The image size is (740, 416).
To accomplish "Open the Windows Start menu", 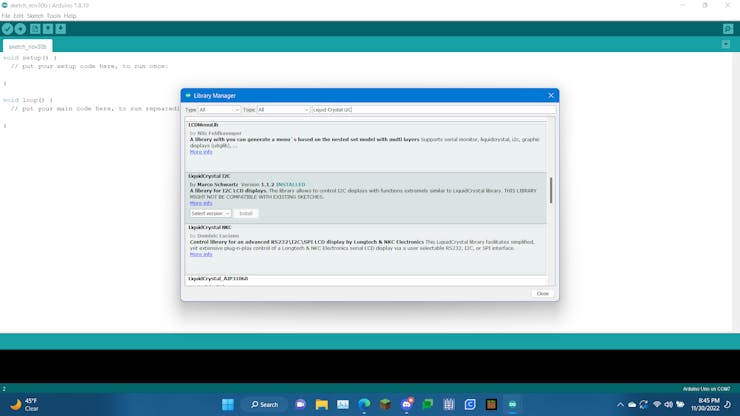I will (227, 404).
